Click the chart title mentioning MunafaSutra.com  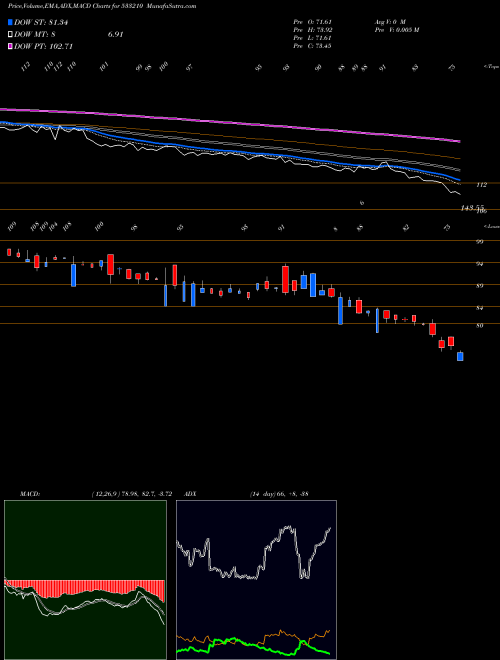tap(102, 6)
